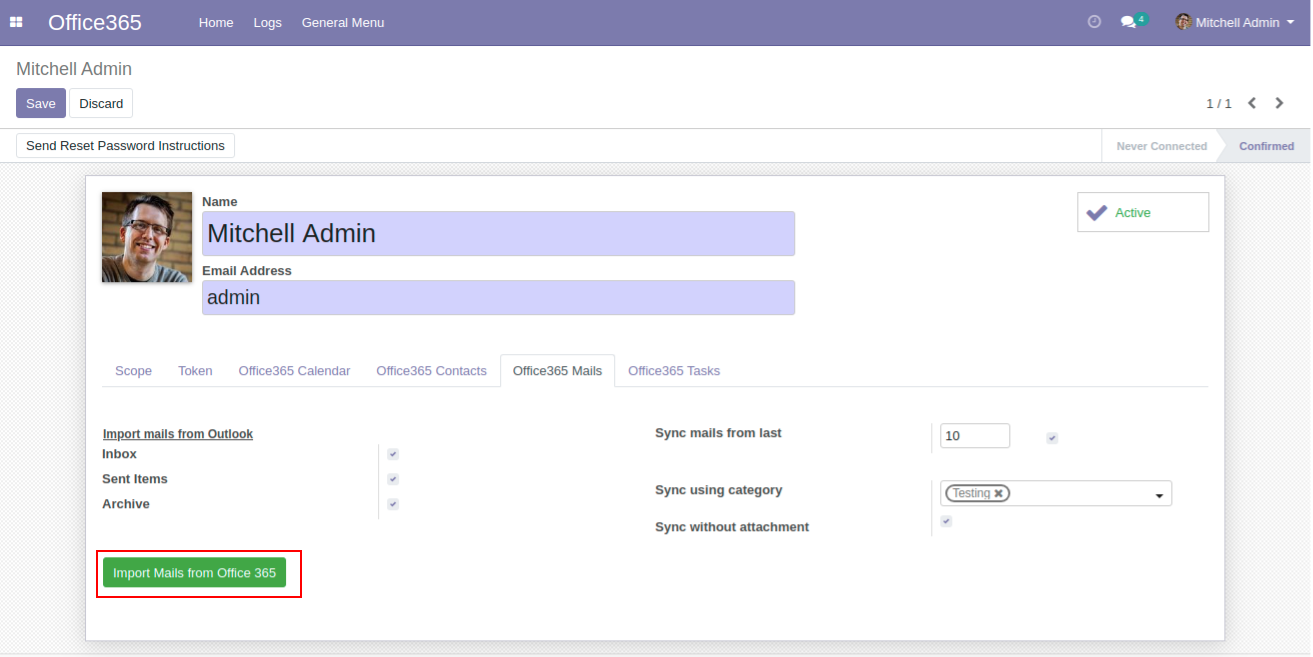The width and height of the screenshot is (1313, 657).
Task: Click the Sync mails from last field
Action: click(974, 436)
